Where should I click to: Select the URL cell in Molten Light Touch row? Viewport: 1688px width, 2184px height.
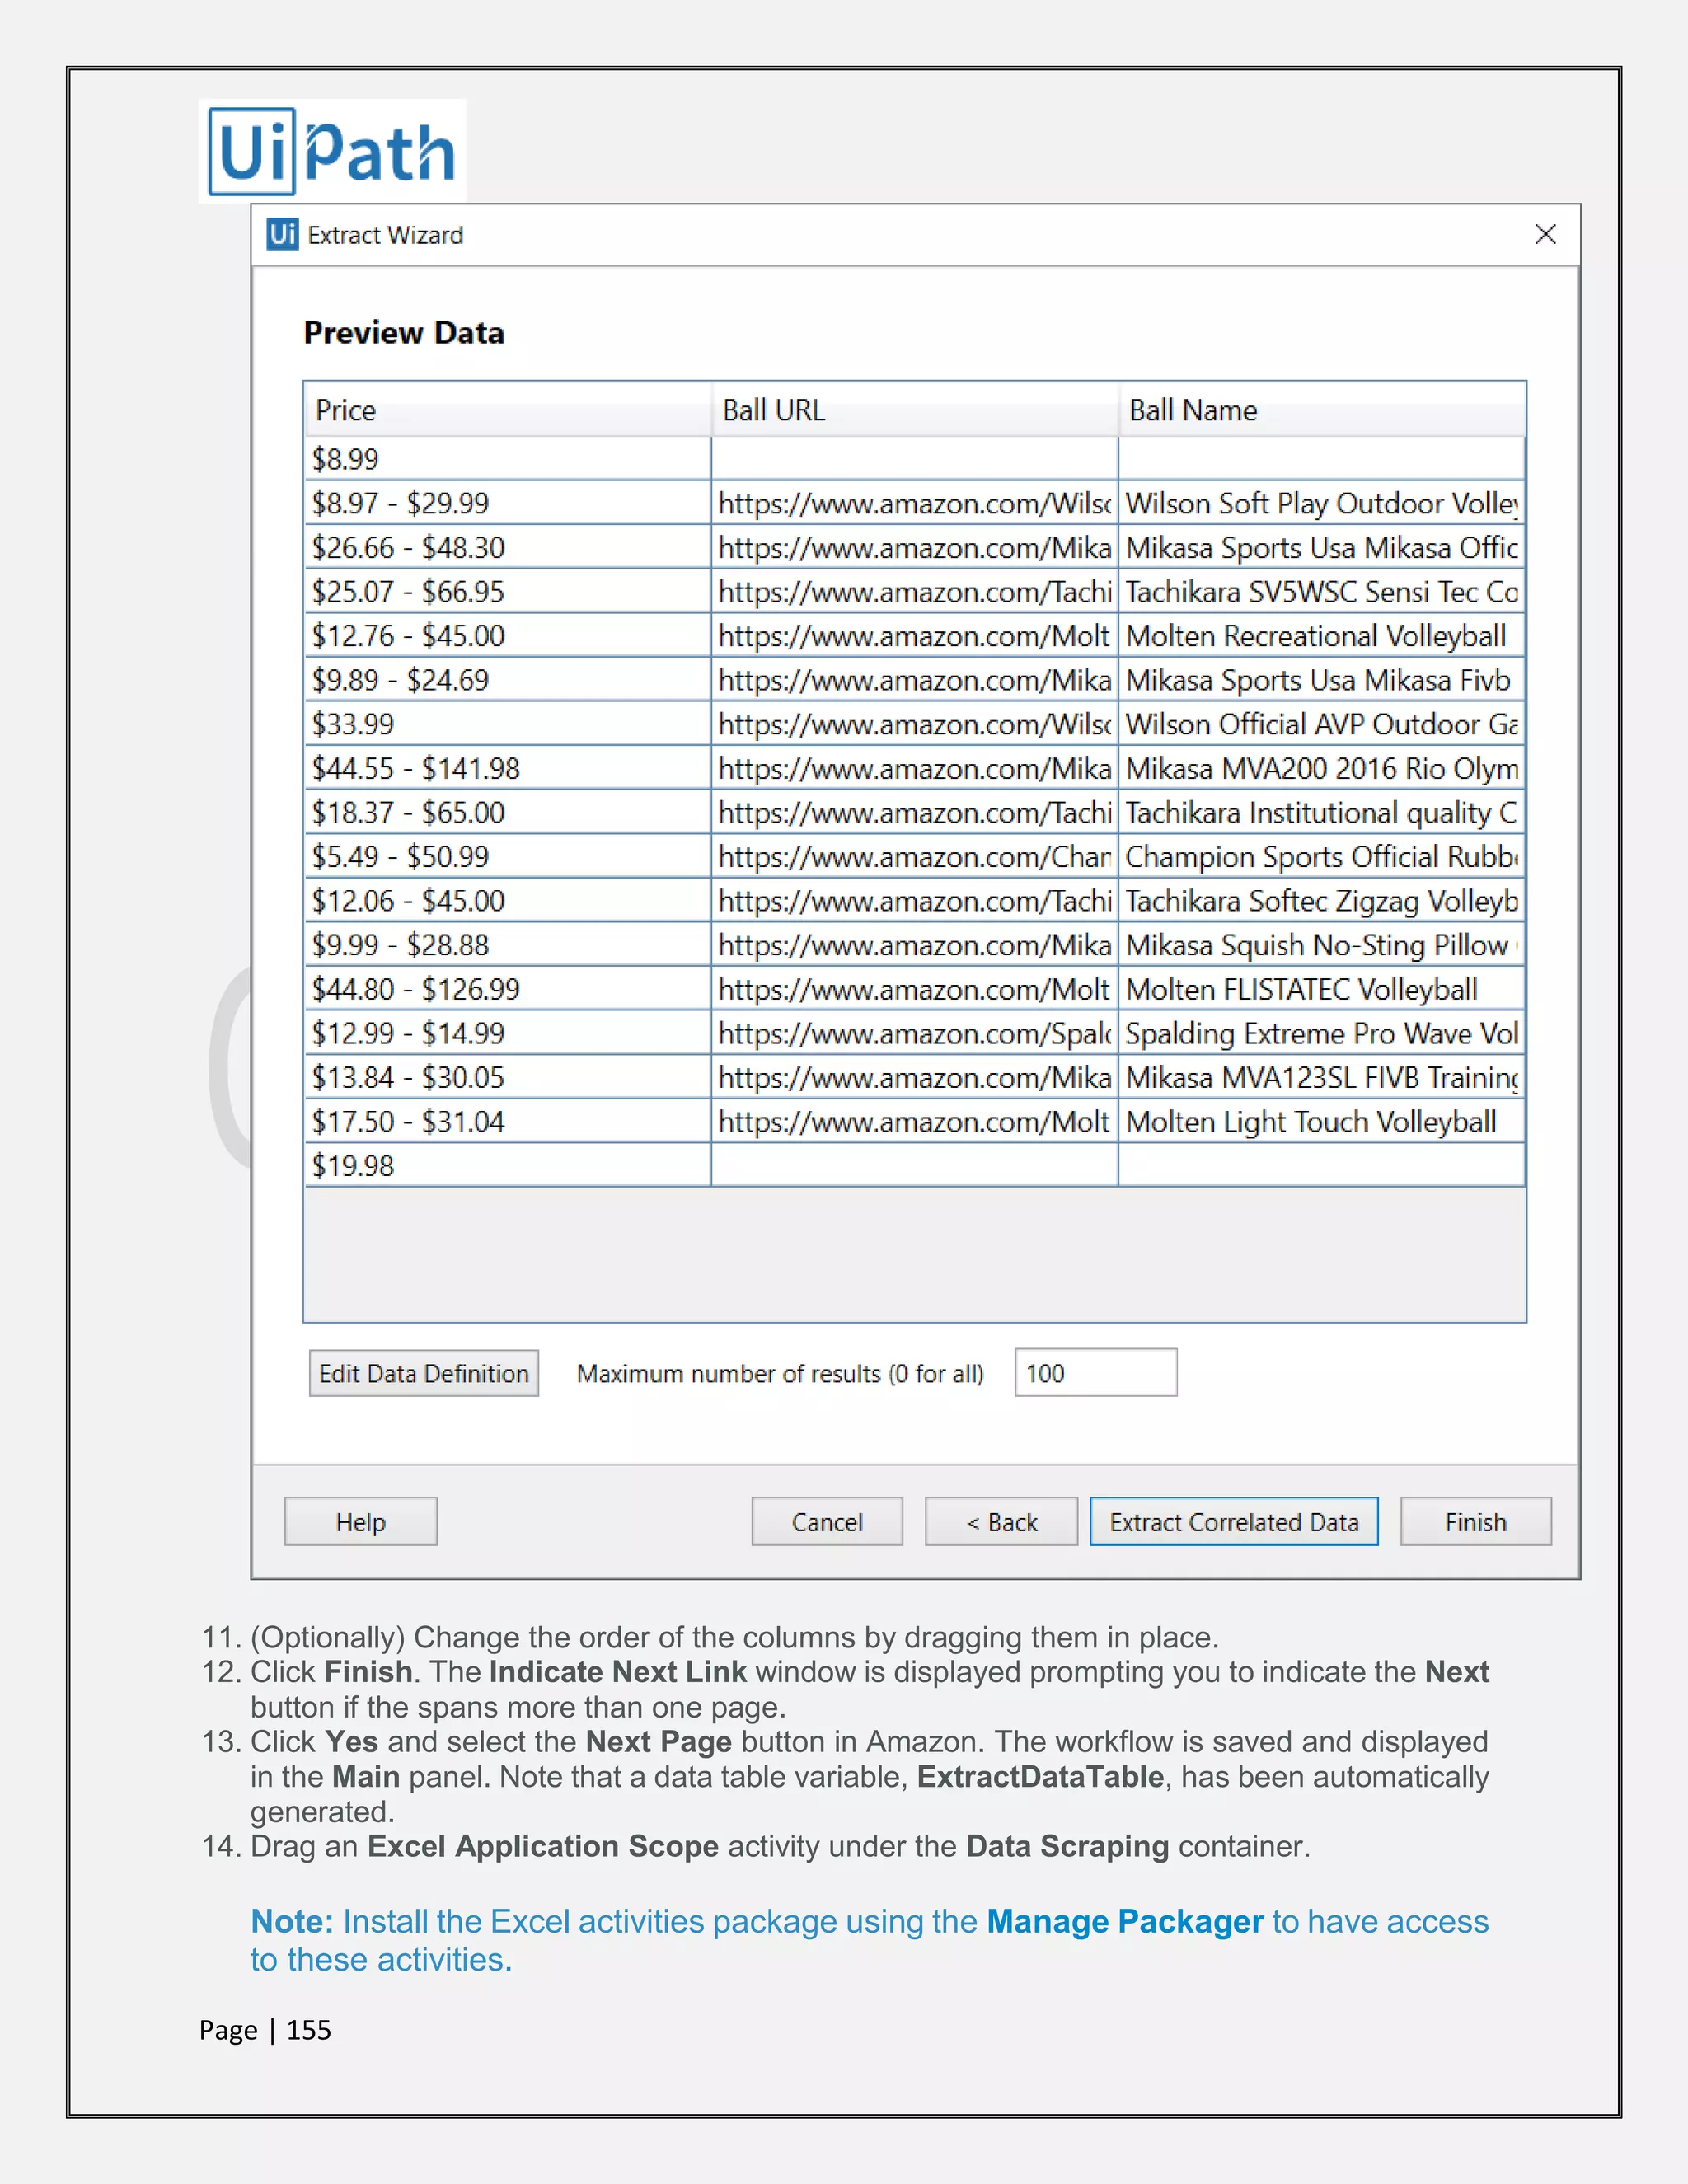click(915, 1121)
